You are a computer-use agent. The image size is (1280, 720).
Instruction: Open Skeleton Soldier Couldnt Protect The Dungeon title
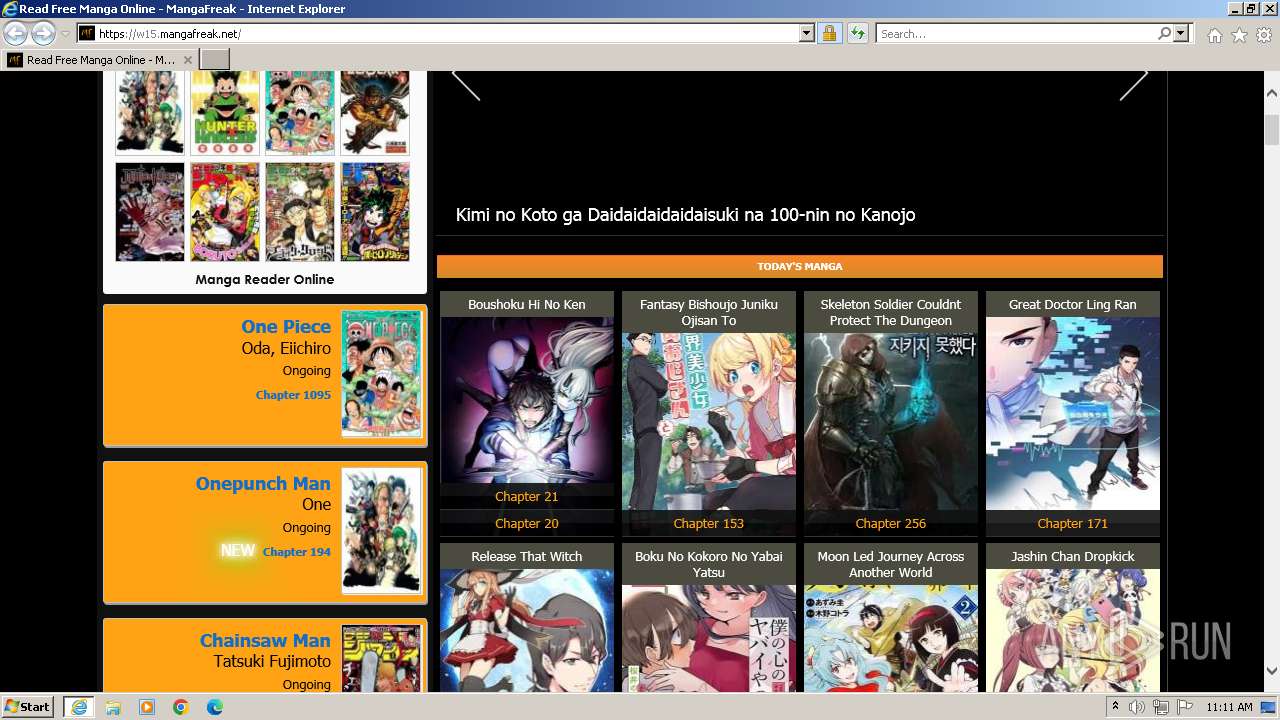[x=891, y=312]
